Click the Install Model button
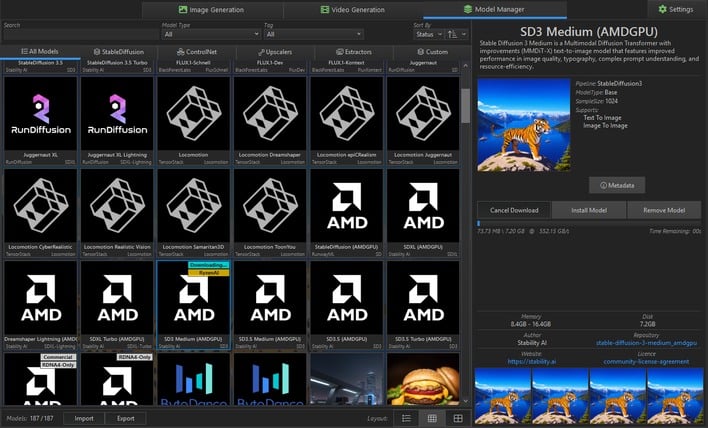Screen dimensions: 708x428 [x=589, y=210]
